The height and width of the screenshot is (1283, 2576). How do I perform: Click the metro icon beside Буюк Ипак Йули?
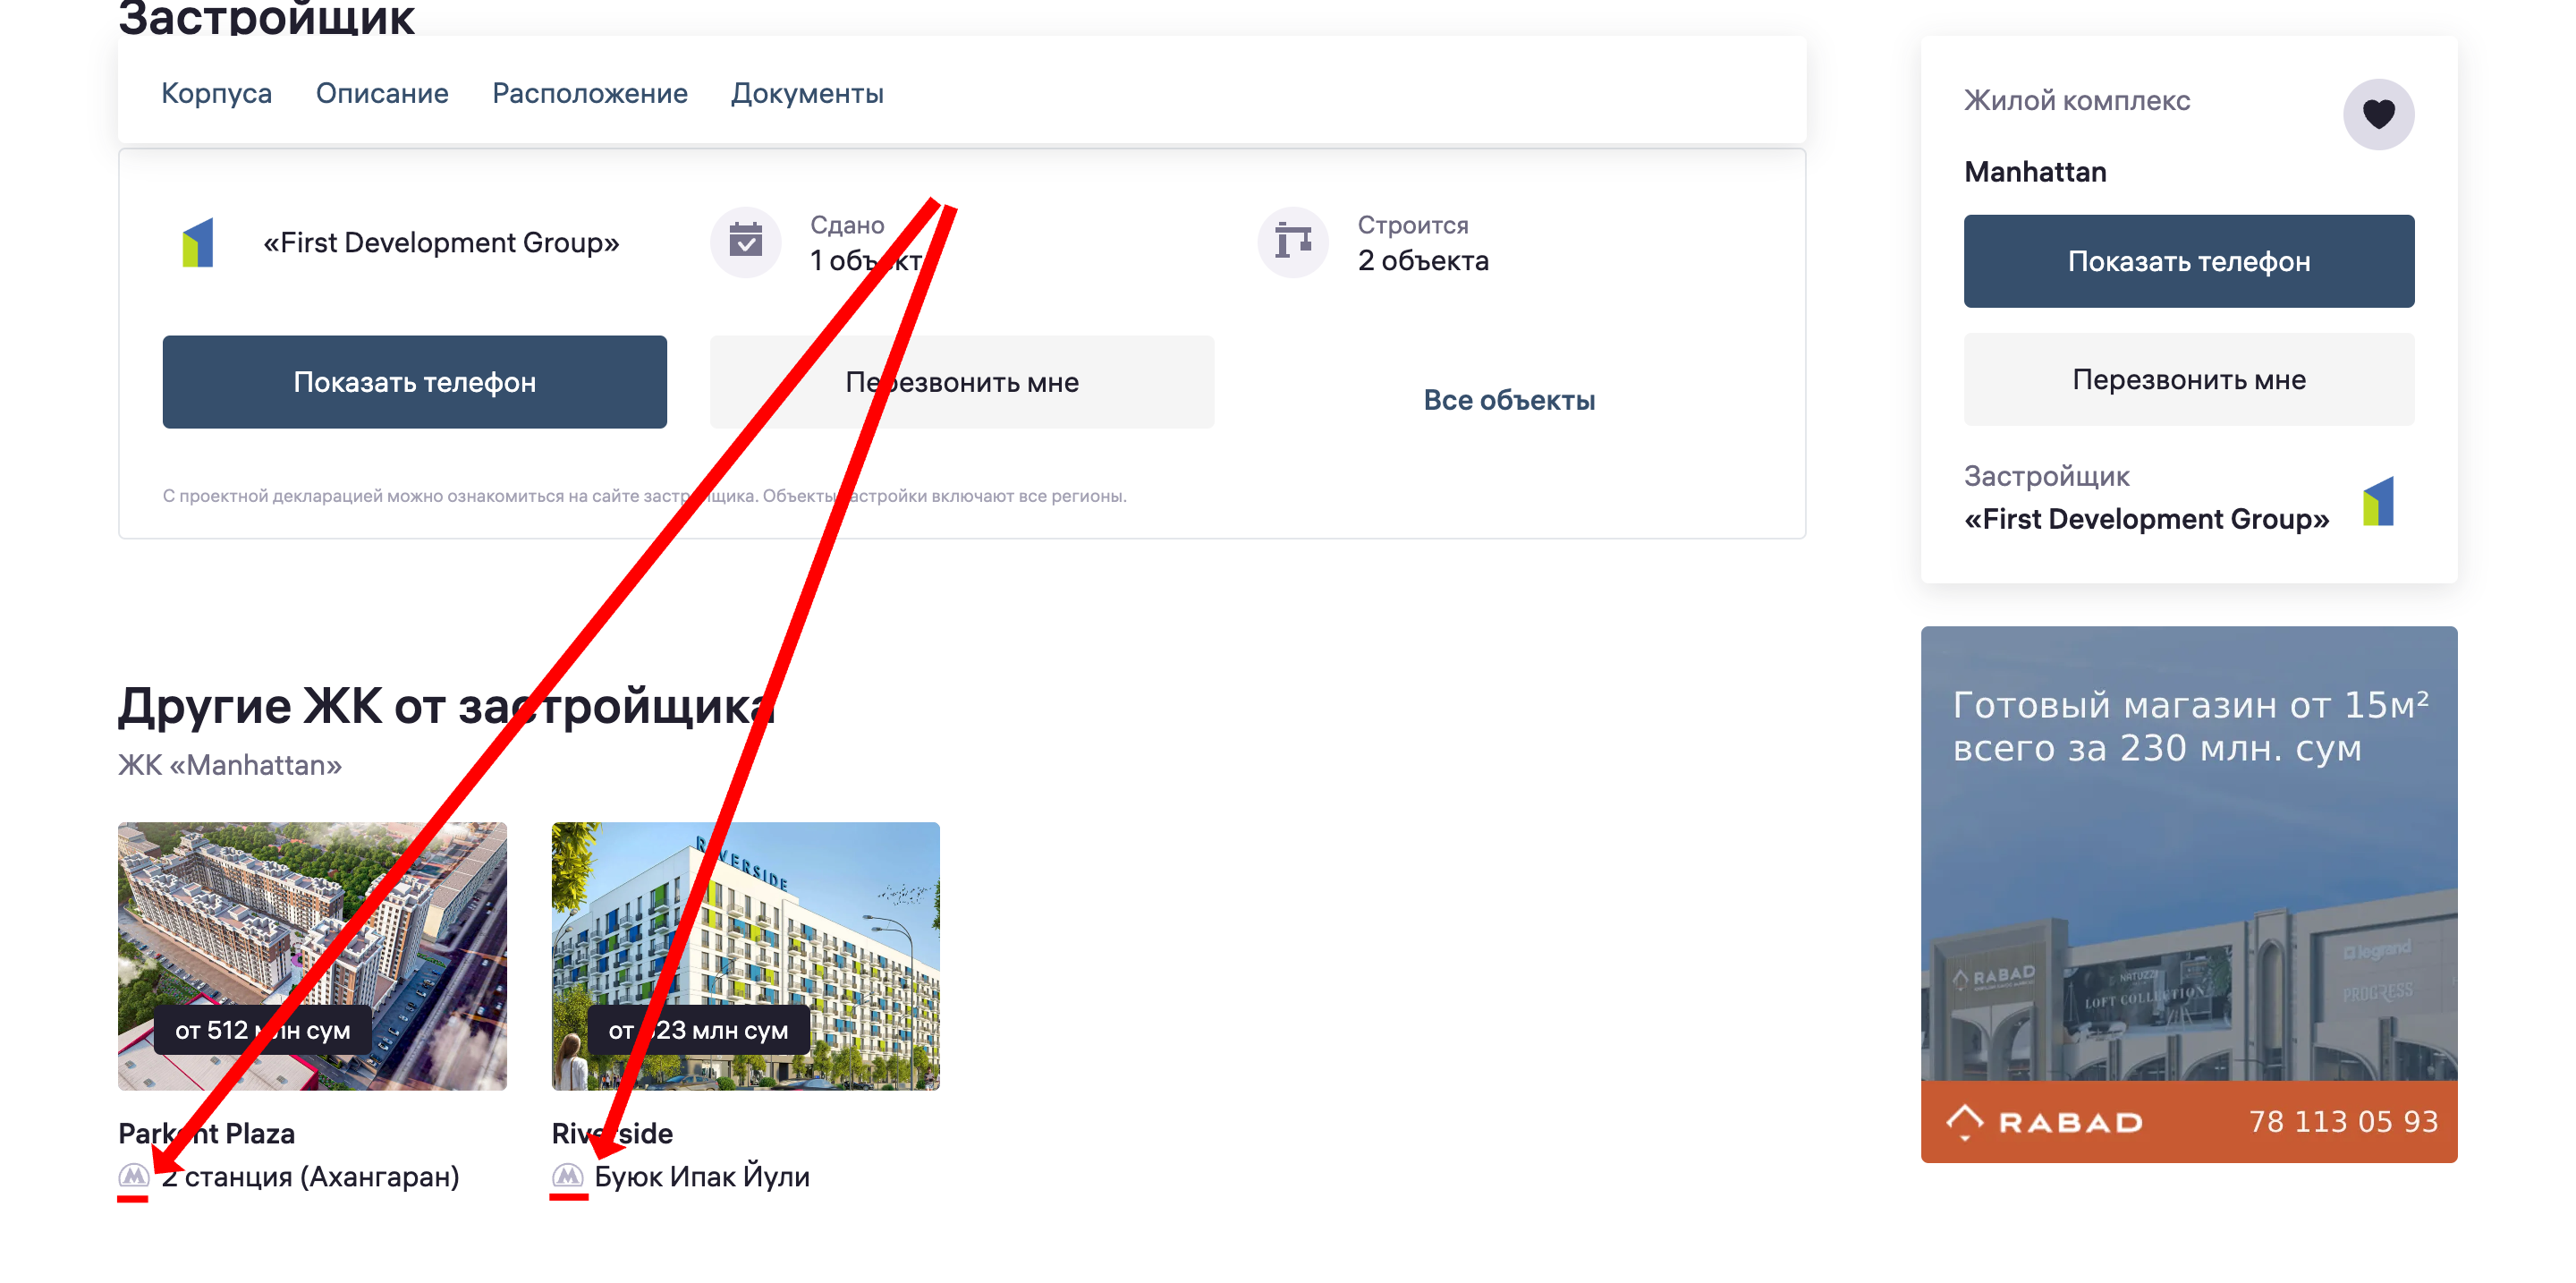point(568,1176)
